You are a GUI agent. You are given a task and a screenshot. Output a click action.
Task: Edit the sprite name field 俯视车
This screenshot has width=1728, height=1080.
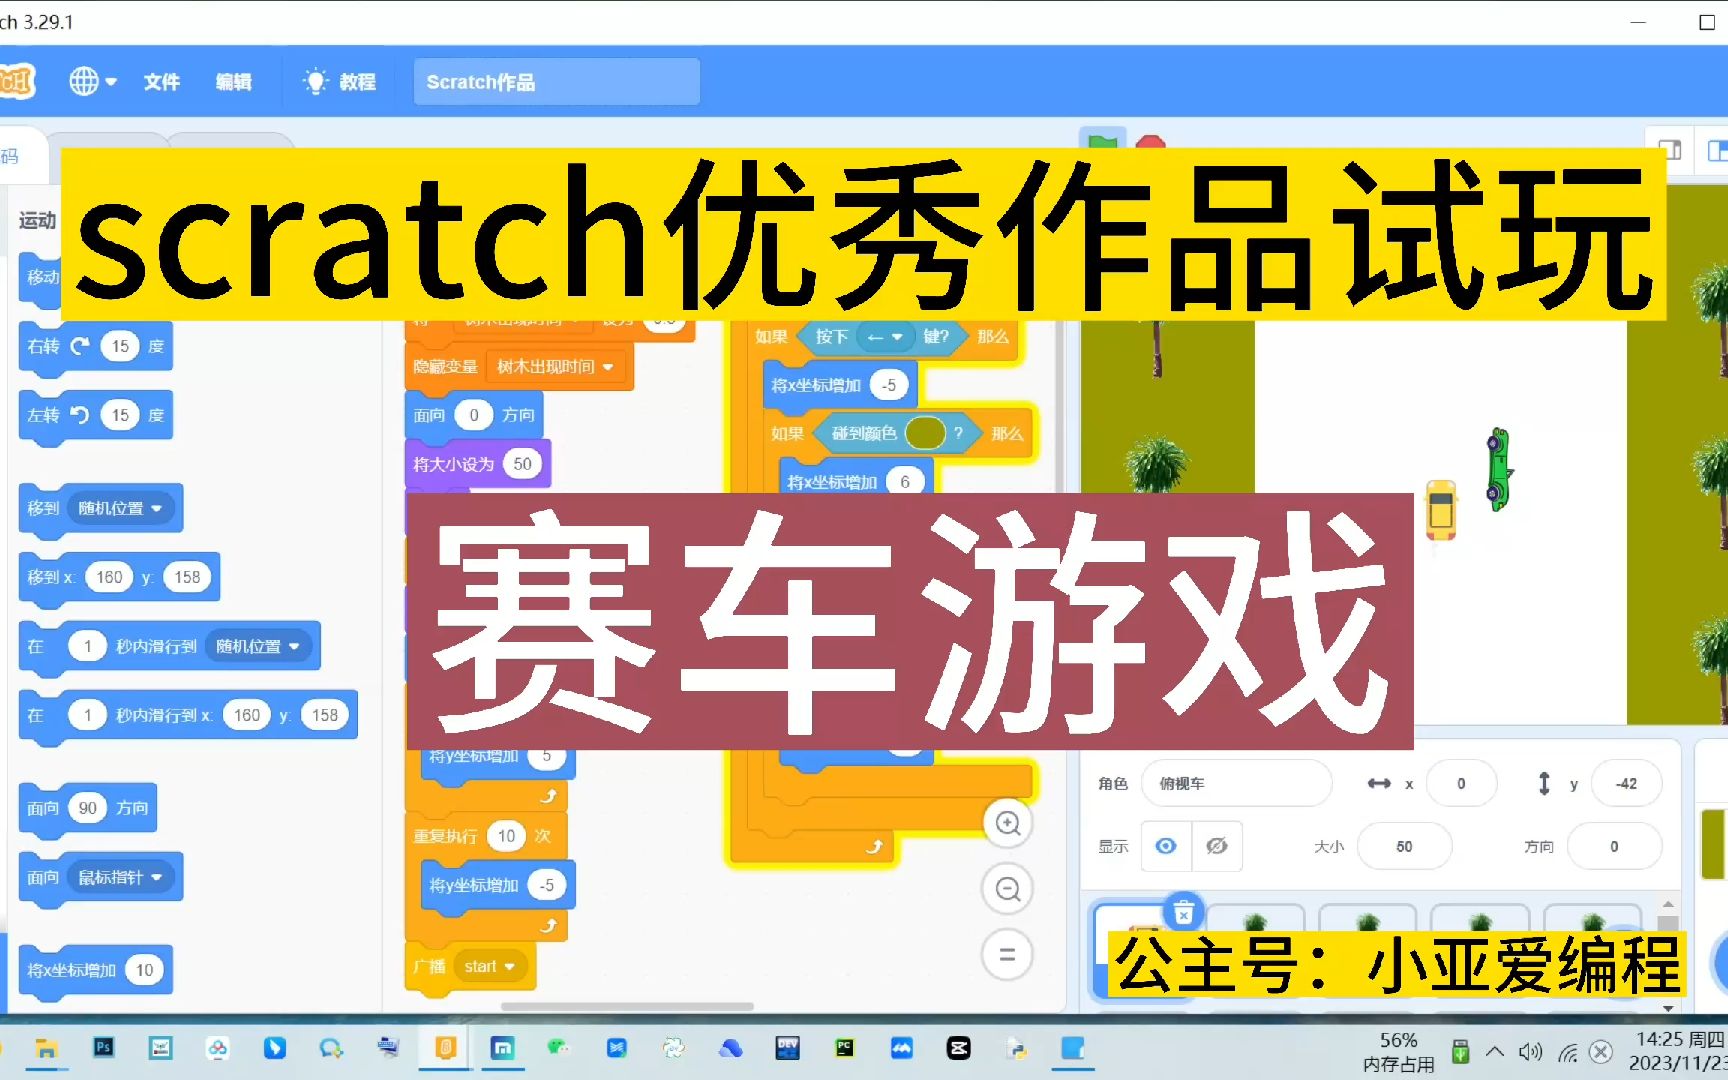pos(1236,783)
